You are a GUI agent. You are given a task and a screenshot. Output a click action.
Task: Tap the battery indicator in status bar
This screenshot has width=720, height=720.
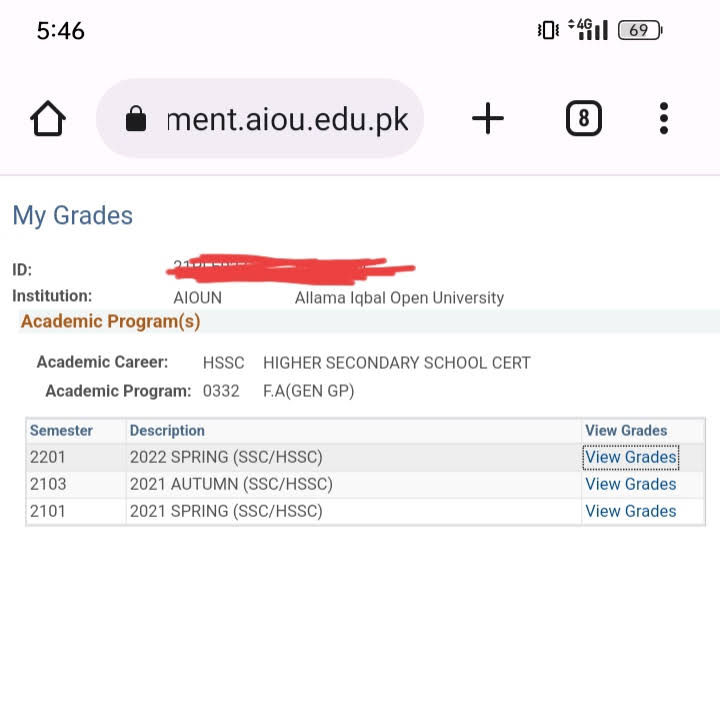pyautogui.click(x=640, y=30)
